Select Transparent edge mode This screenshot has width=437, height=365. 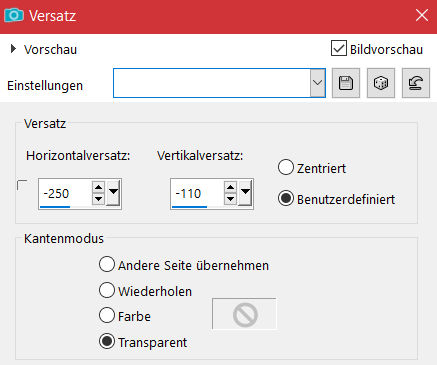[107, 341]
